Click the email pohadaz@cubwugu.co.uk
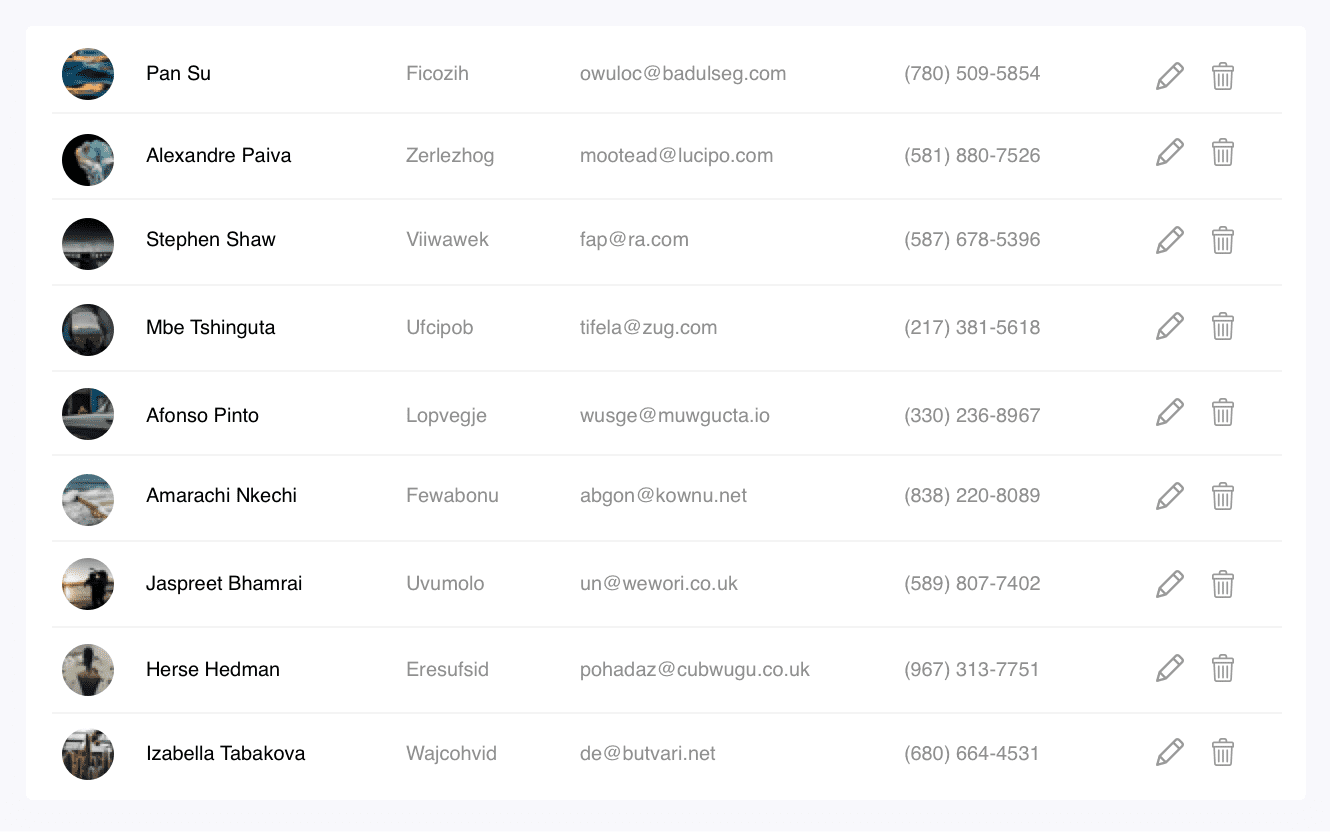 [x=695, y=669]
